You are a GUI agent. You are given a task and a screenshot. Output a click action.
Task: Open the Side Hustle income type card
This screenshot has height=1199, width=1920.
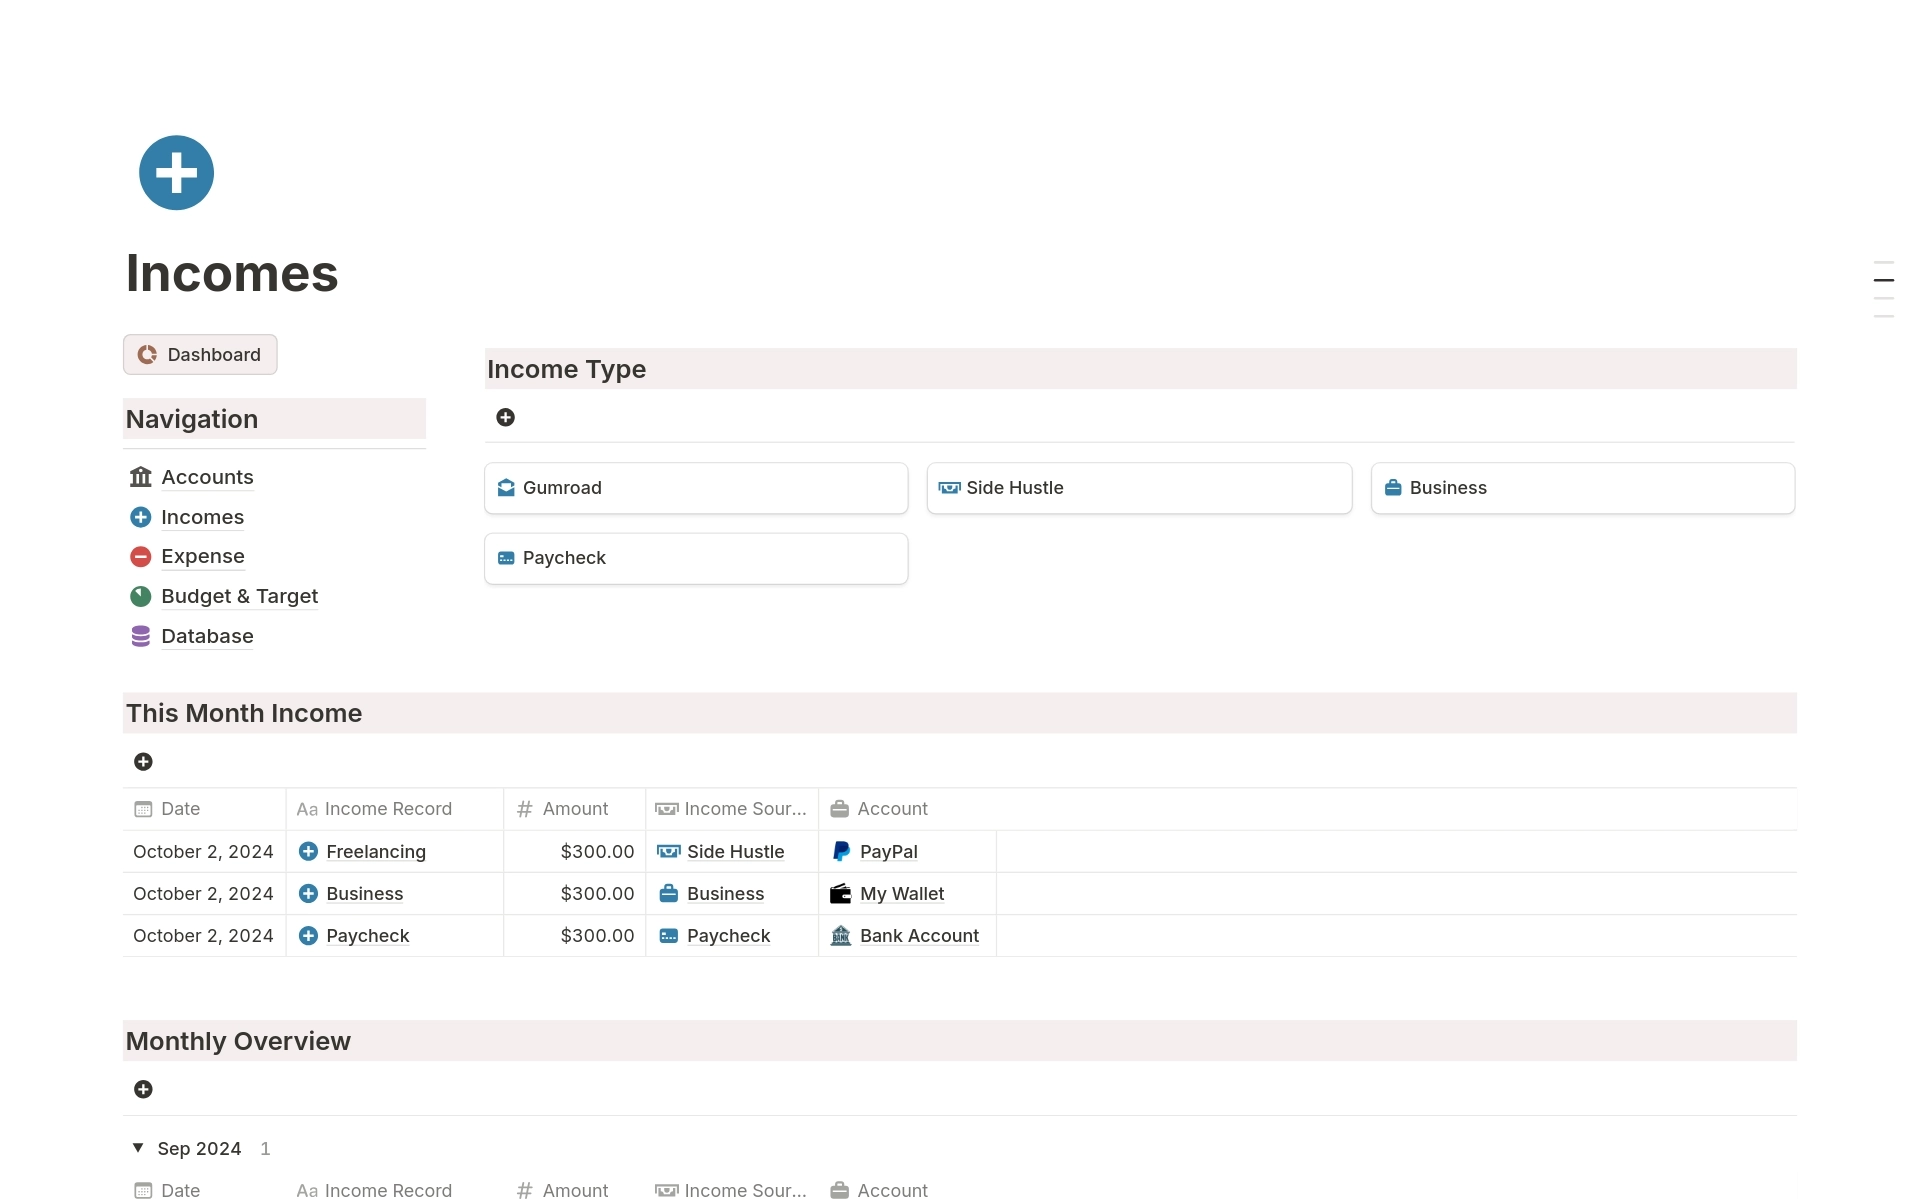point(1139,488)
